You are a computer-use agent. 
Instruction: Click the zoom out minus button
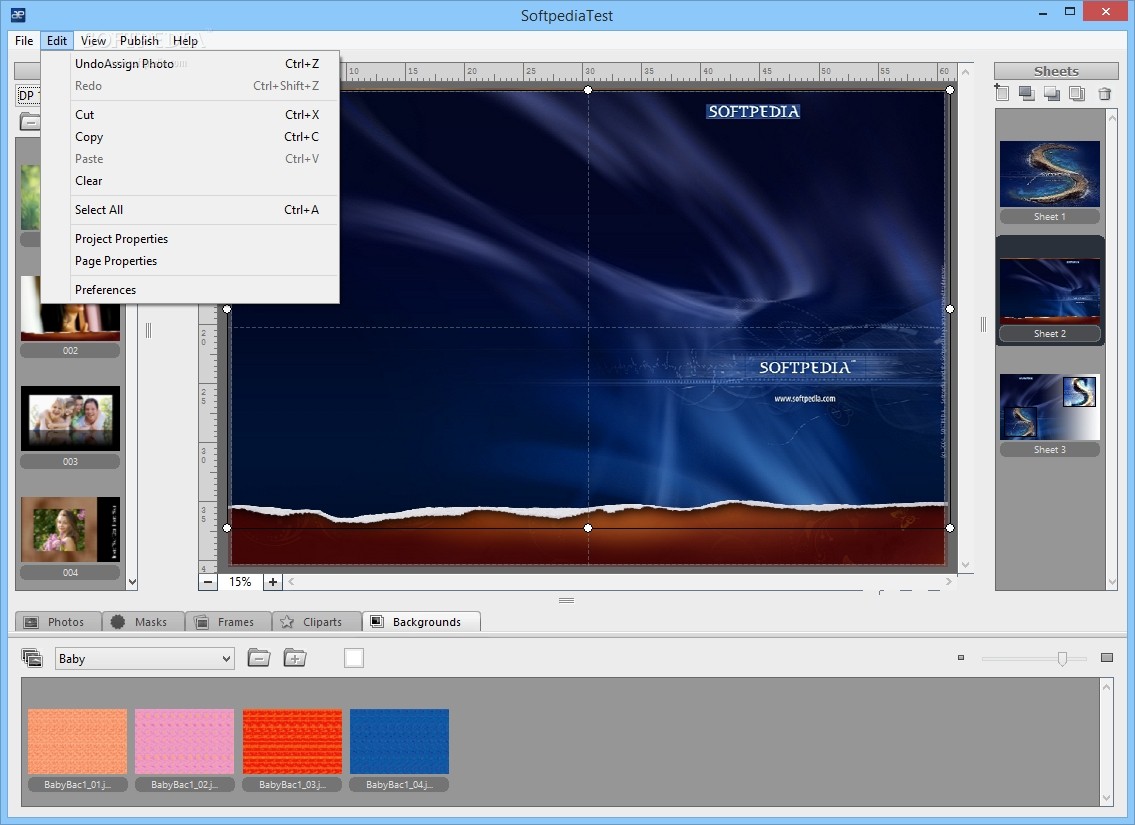[x=208, y=582]
